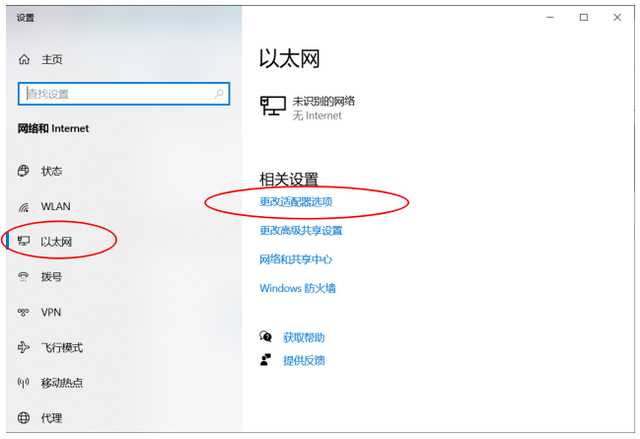The height and width of the screenshot is (439, 640).
Task: Close the 设置 window
Action: [x=617, y=18]
